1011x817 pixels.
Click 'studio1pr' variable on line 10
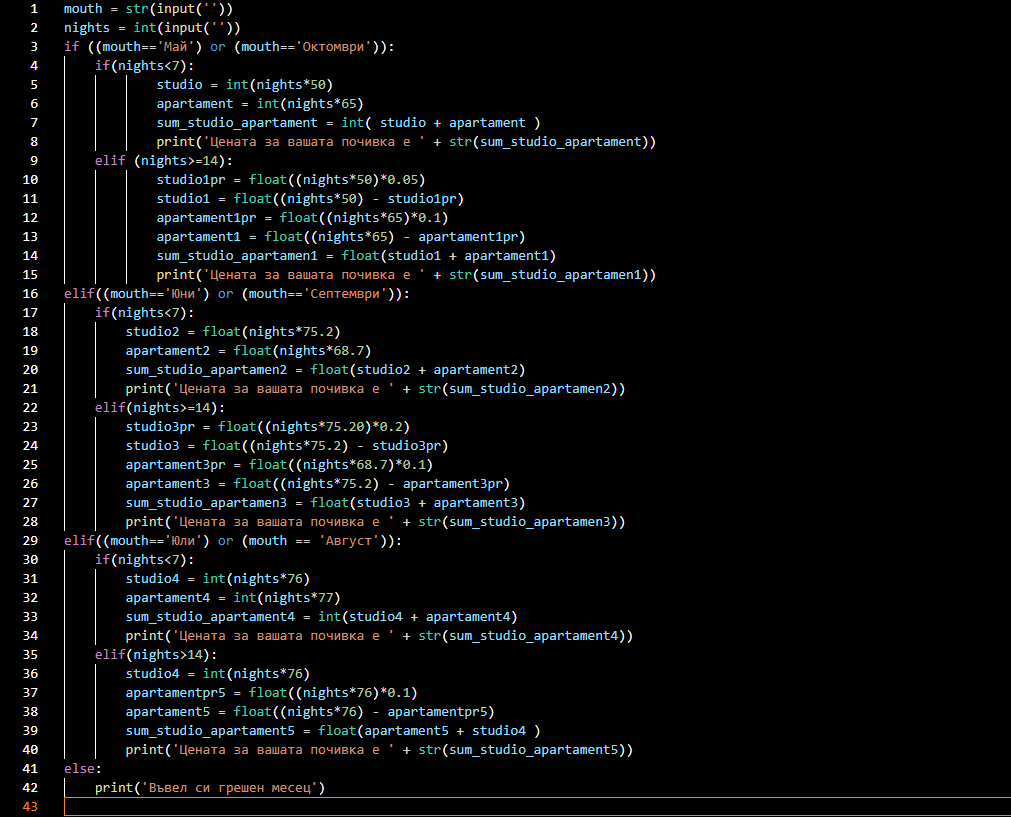point(191,180)
